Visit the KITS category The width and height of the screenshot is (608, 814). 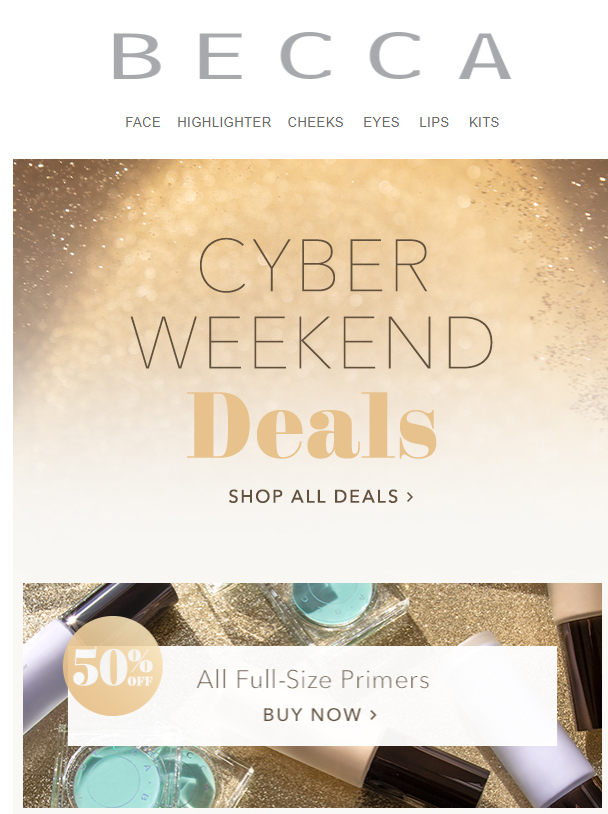(483, 122)
